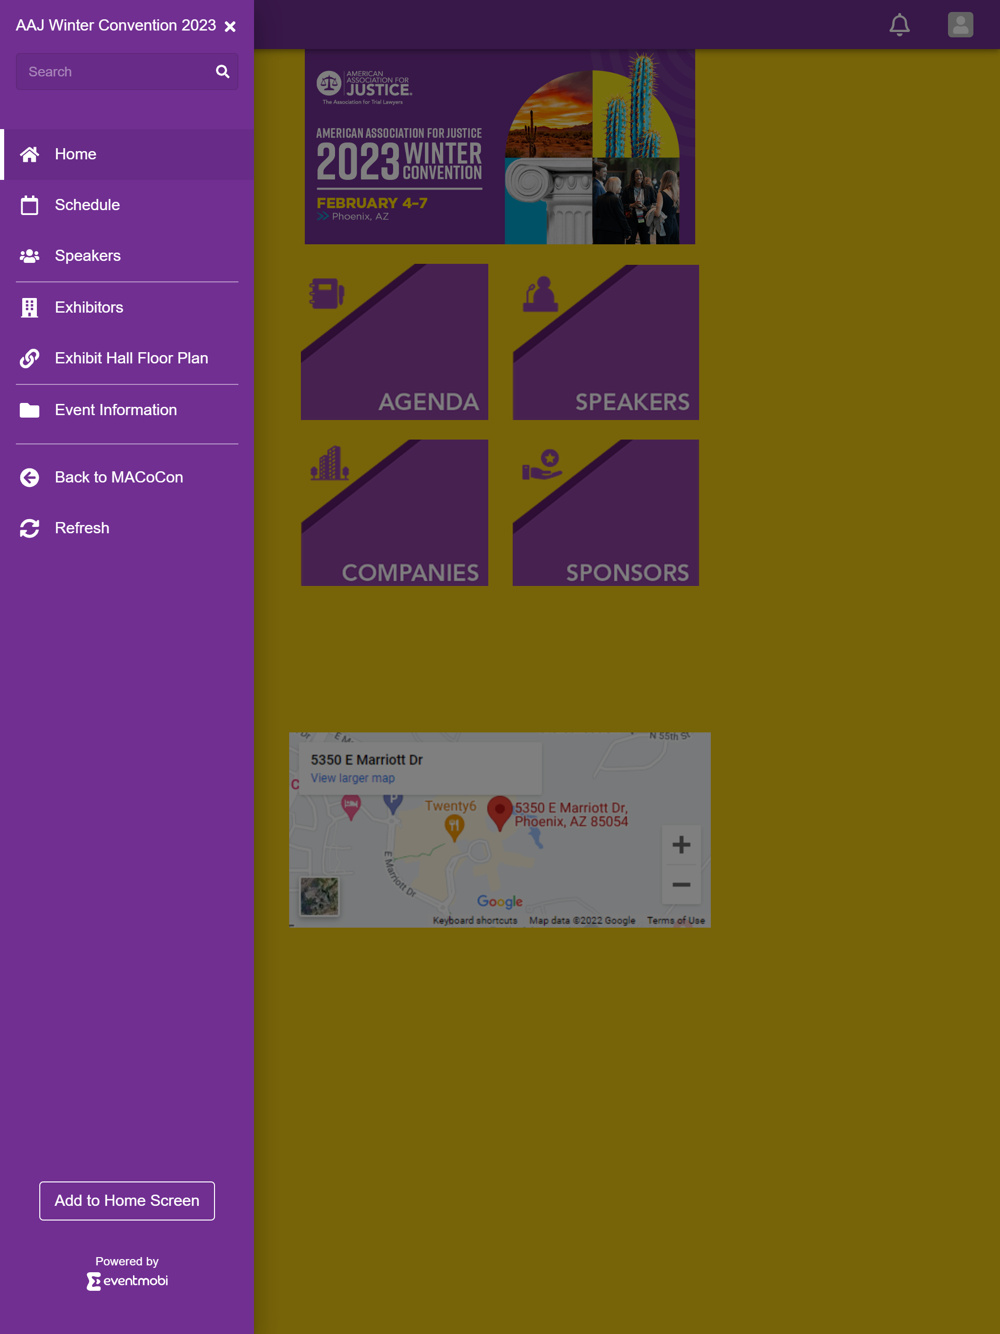Open the COMPANIES tile
This screenshot has height=1334, width=1000.
(395, 513)
